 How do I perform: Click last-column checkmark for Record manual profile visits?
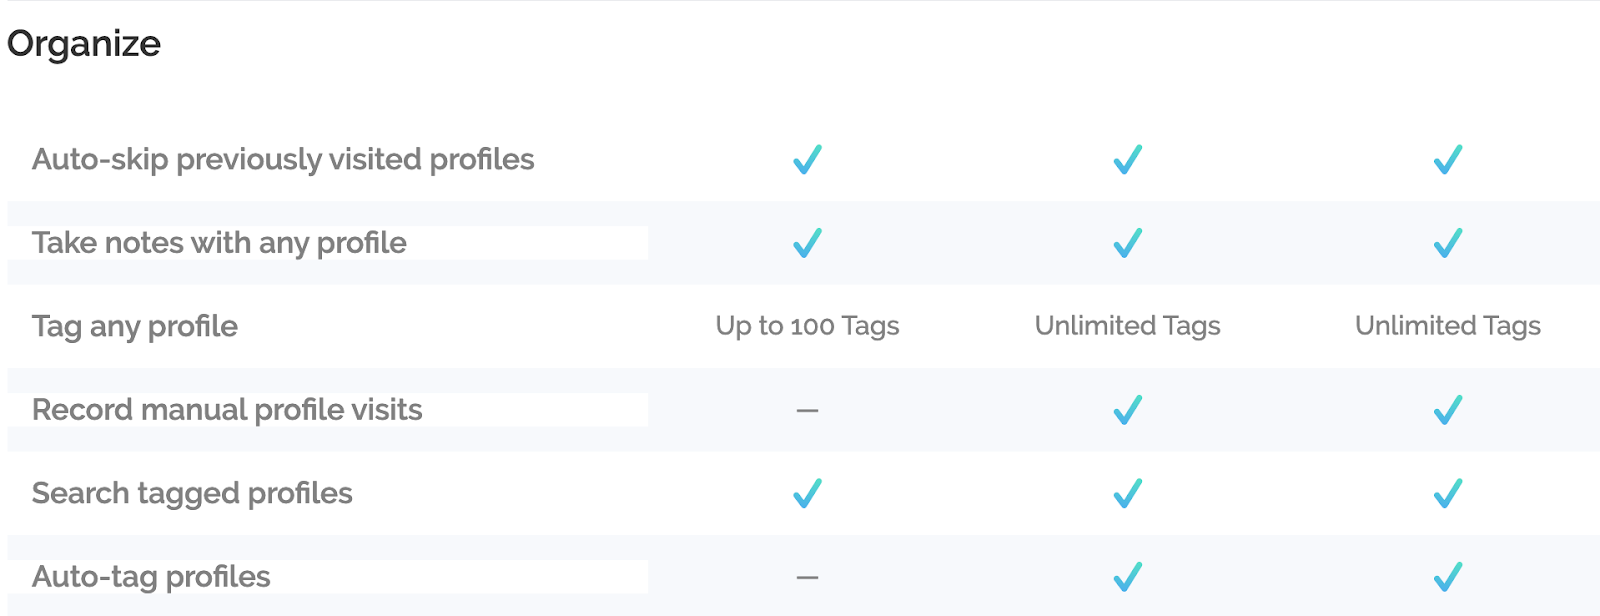click(1447, 410)
